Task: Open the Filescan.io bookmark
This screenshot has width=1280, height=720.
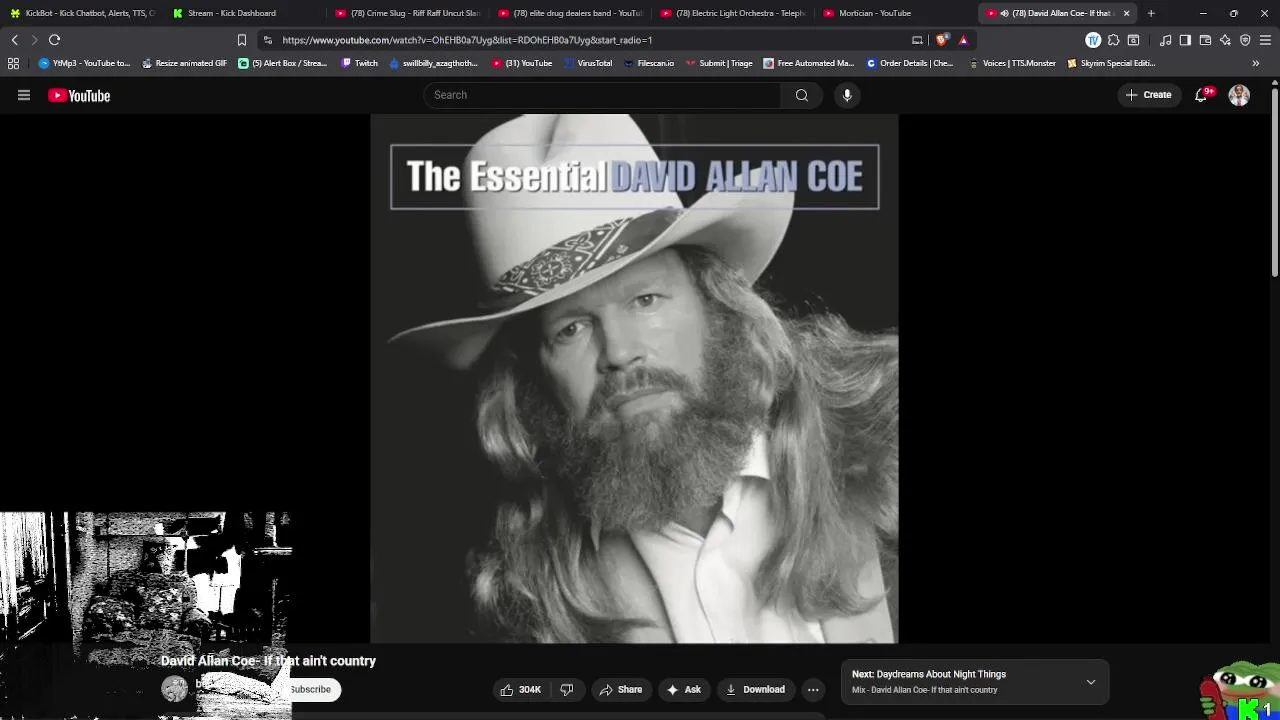Action: 649,63
